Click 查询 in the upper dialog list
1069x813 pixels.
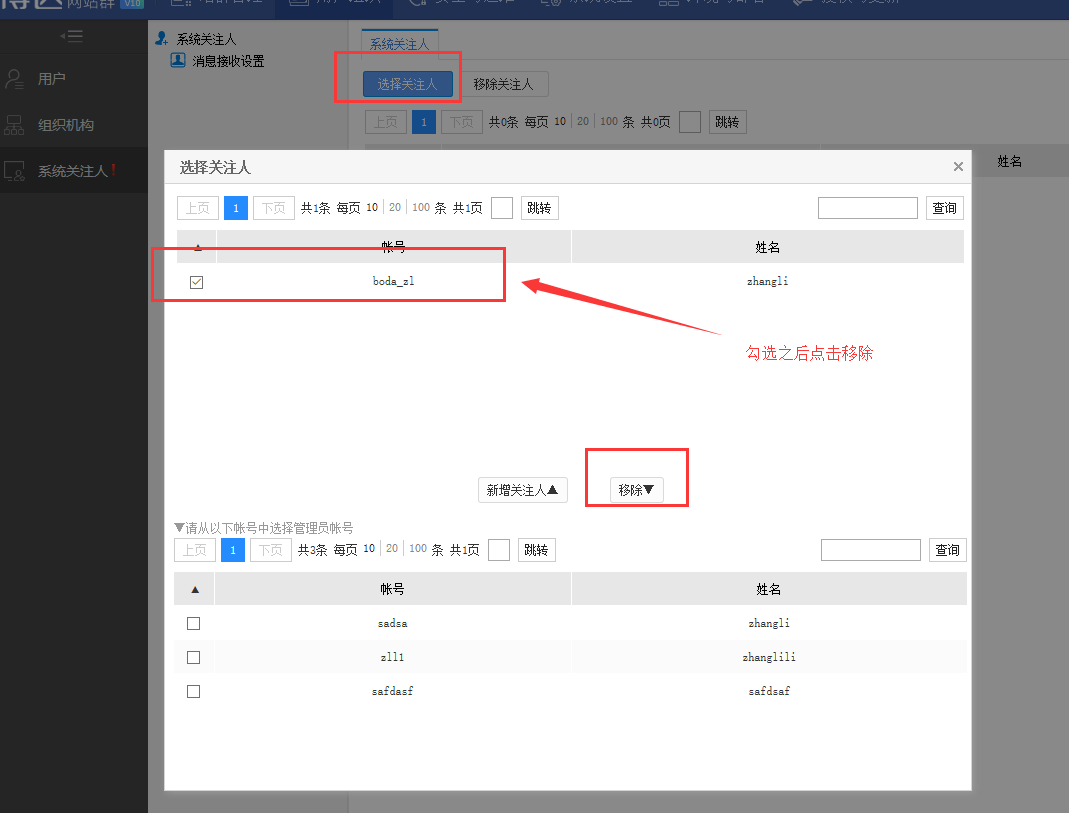[944, 208]
